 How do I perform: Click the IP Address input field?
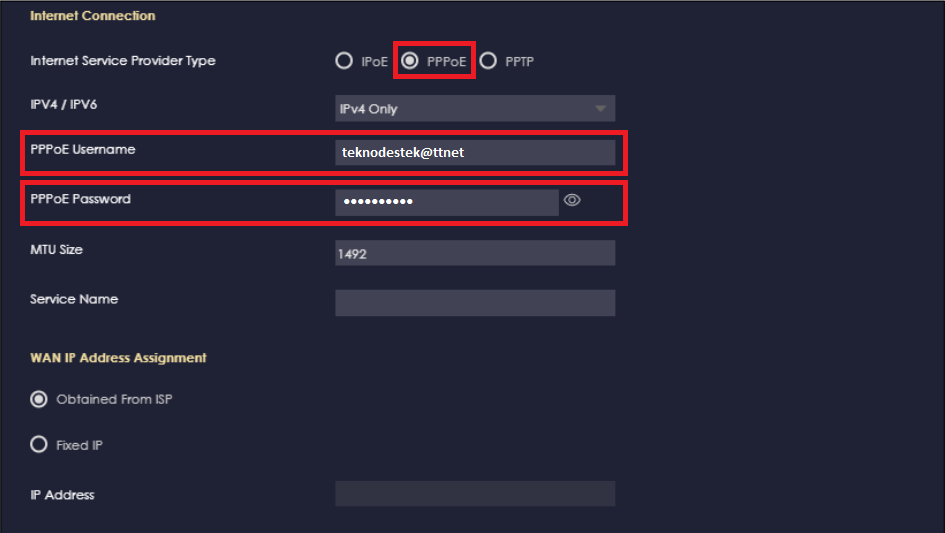click(x=474, y=494)
